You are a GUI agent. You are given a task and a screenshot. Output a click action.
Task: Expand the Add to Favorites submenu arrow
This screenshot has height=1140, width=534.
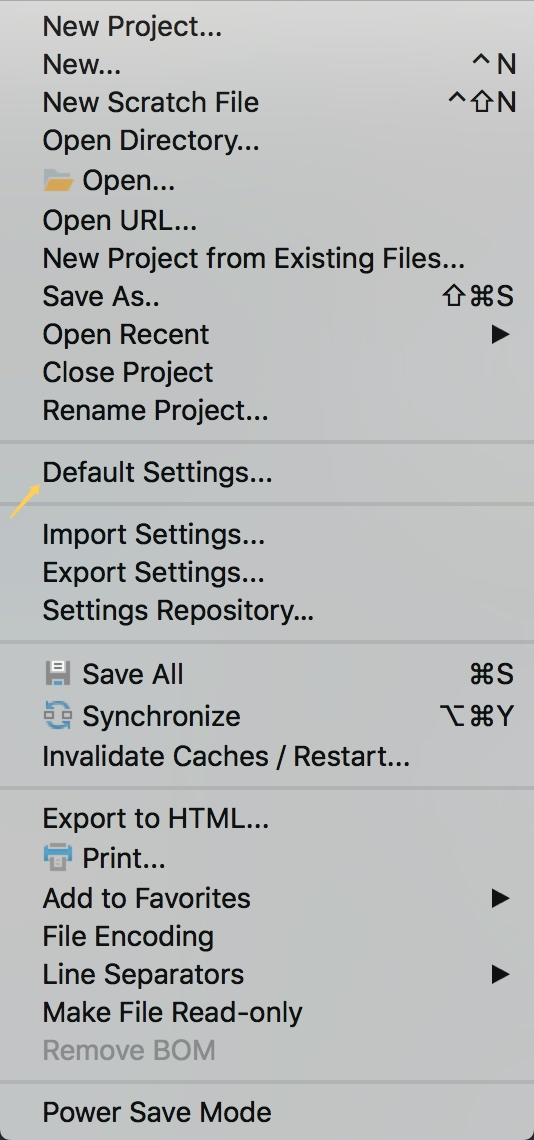pos(501,898)
